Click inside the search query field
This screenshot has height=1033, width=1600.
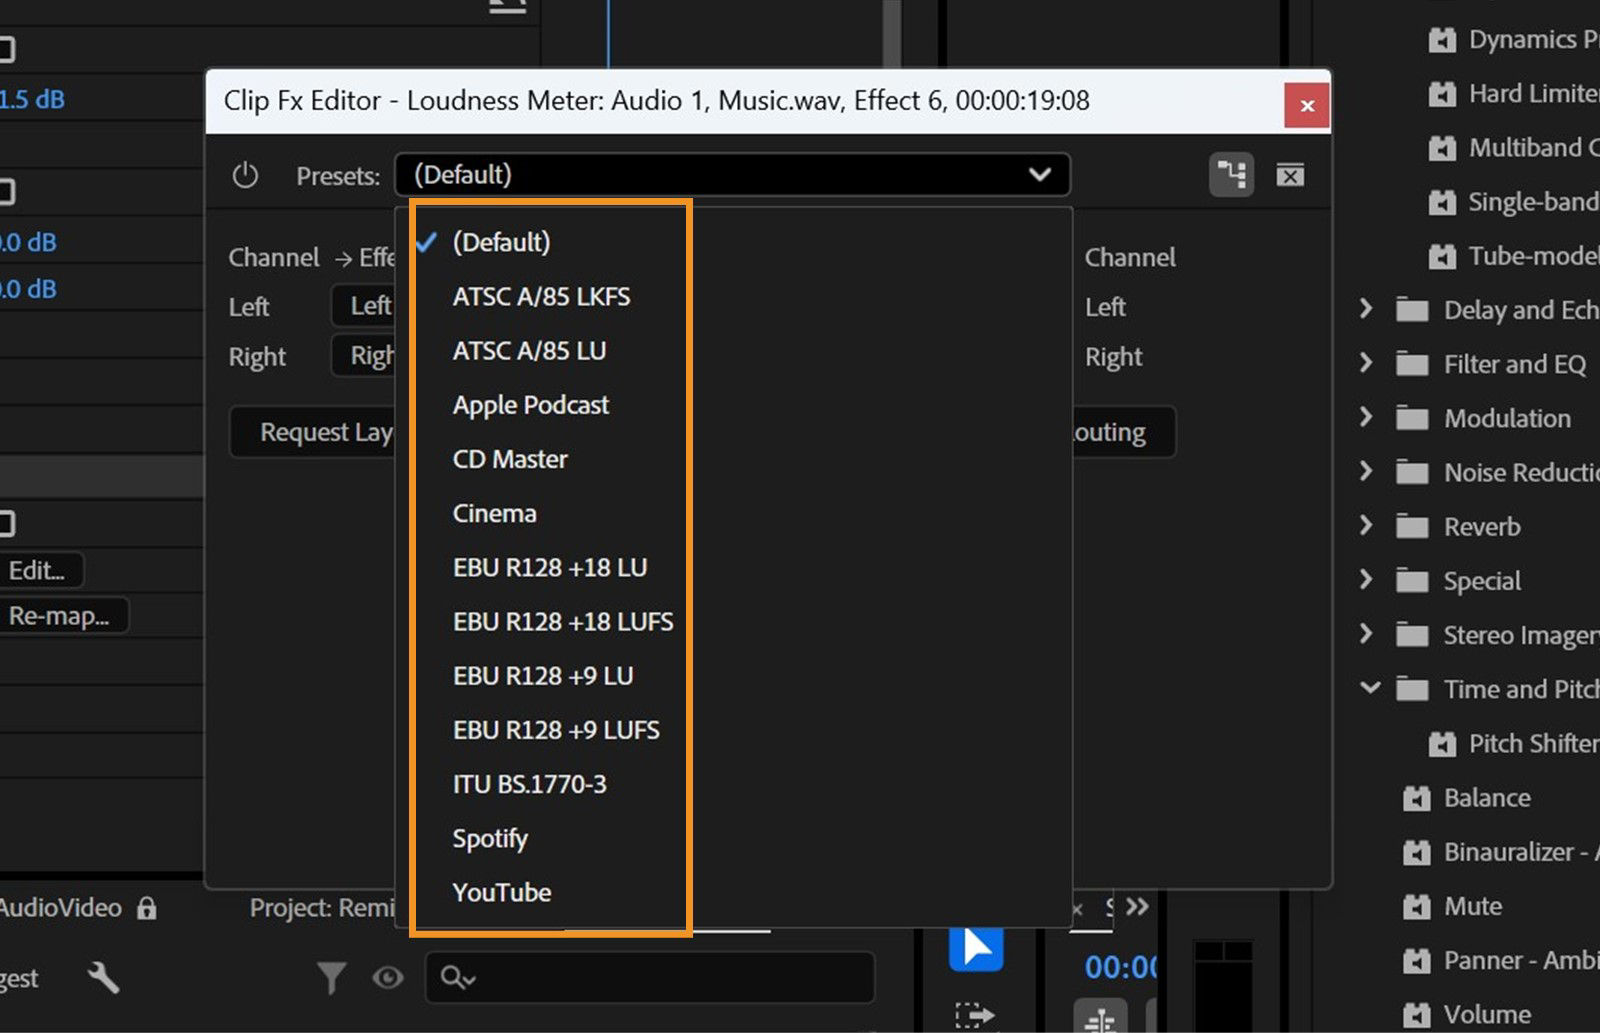click(x=650, y=978)
